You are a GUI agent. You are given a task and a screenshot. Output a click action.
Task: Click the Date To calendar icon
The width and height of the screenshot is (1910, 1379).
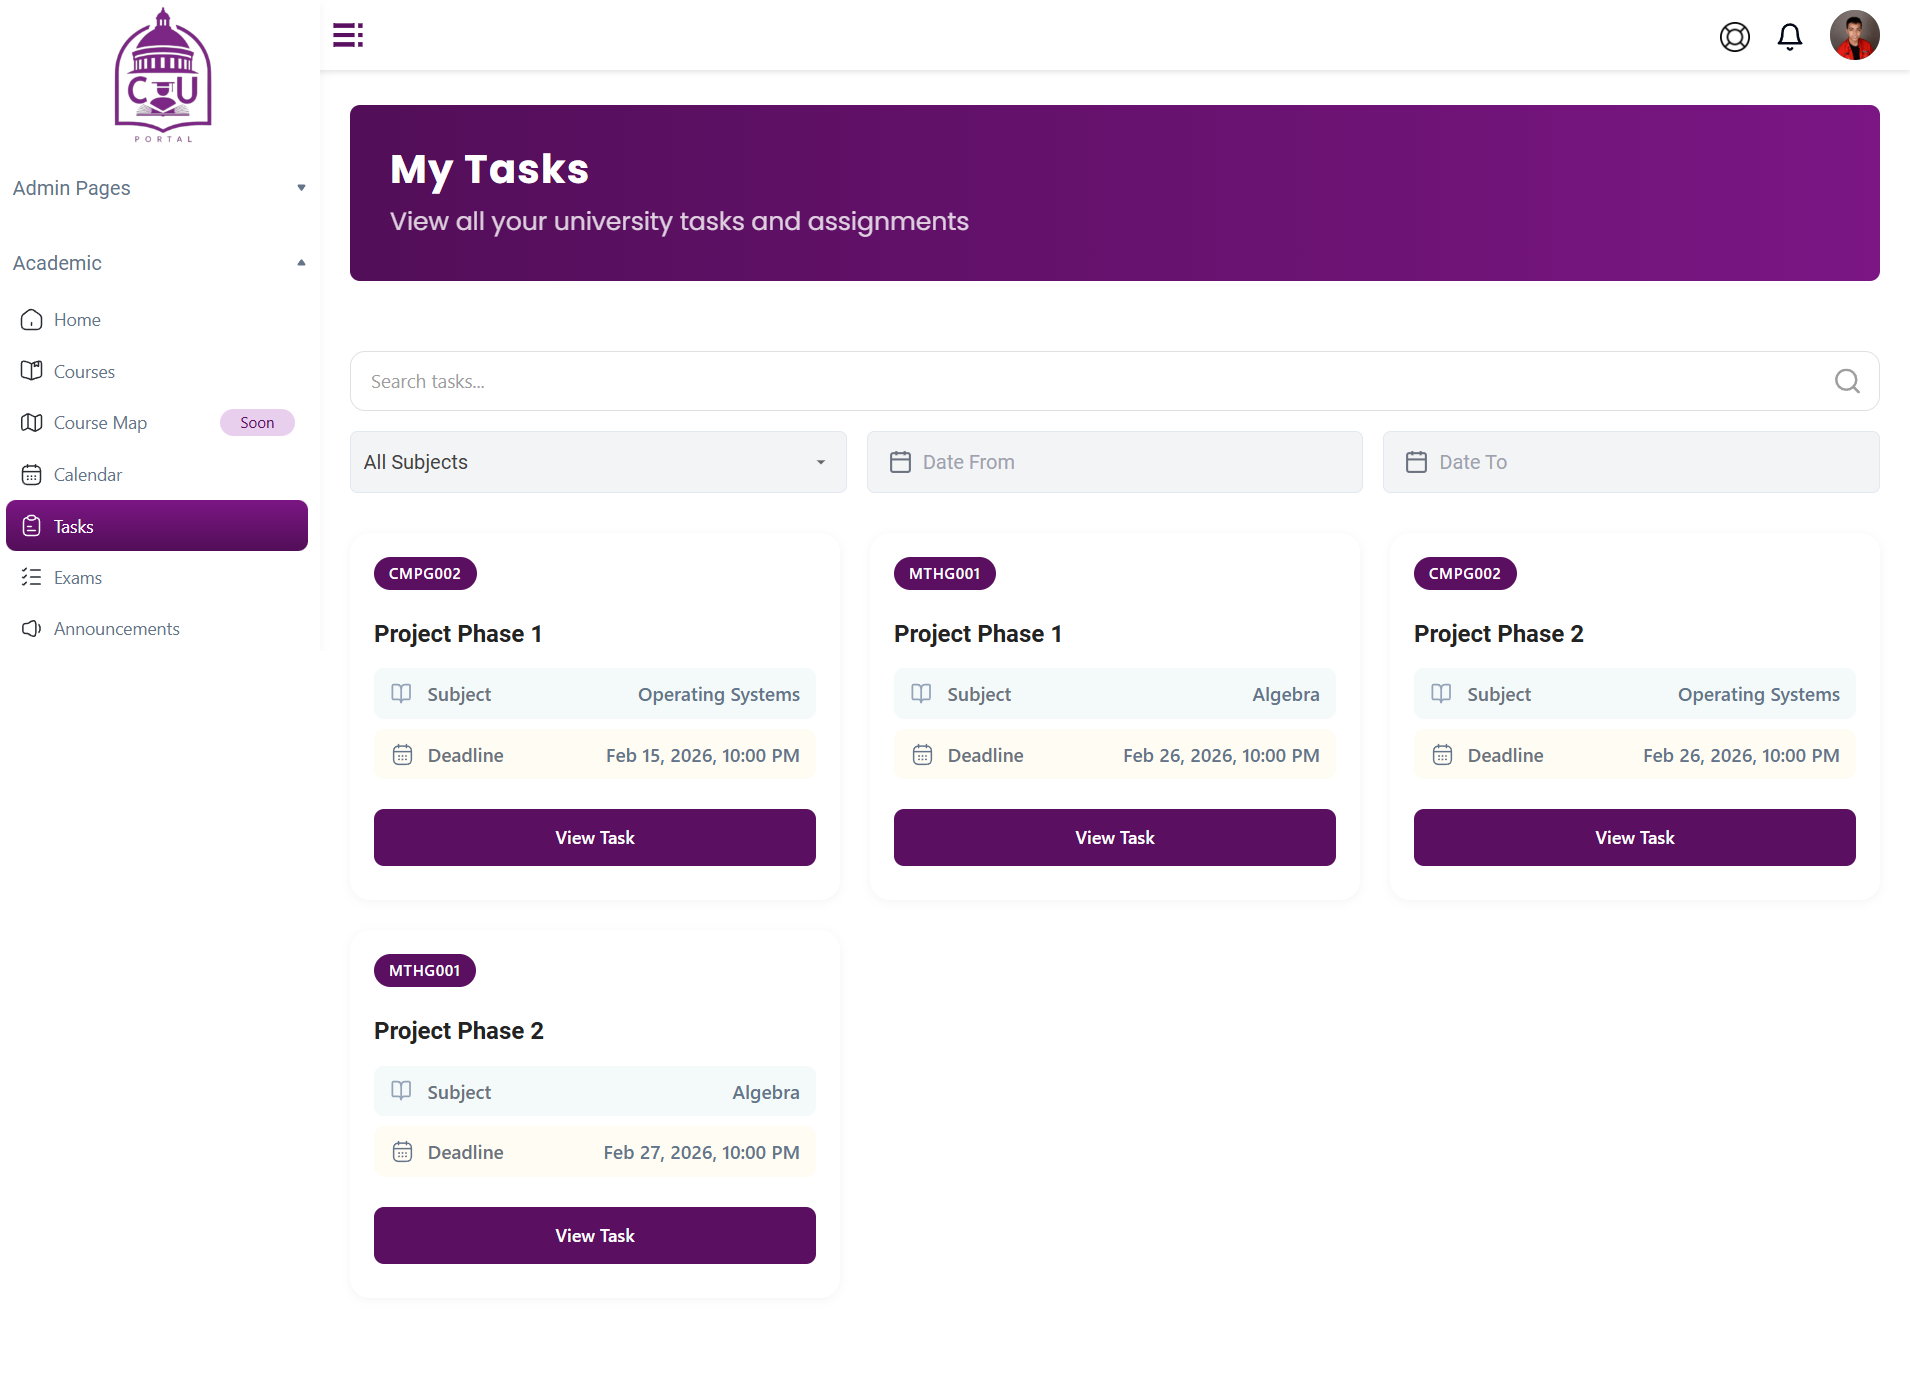[1416, 462]
